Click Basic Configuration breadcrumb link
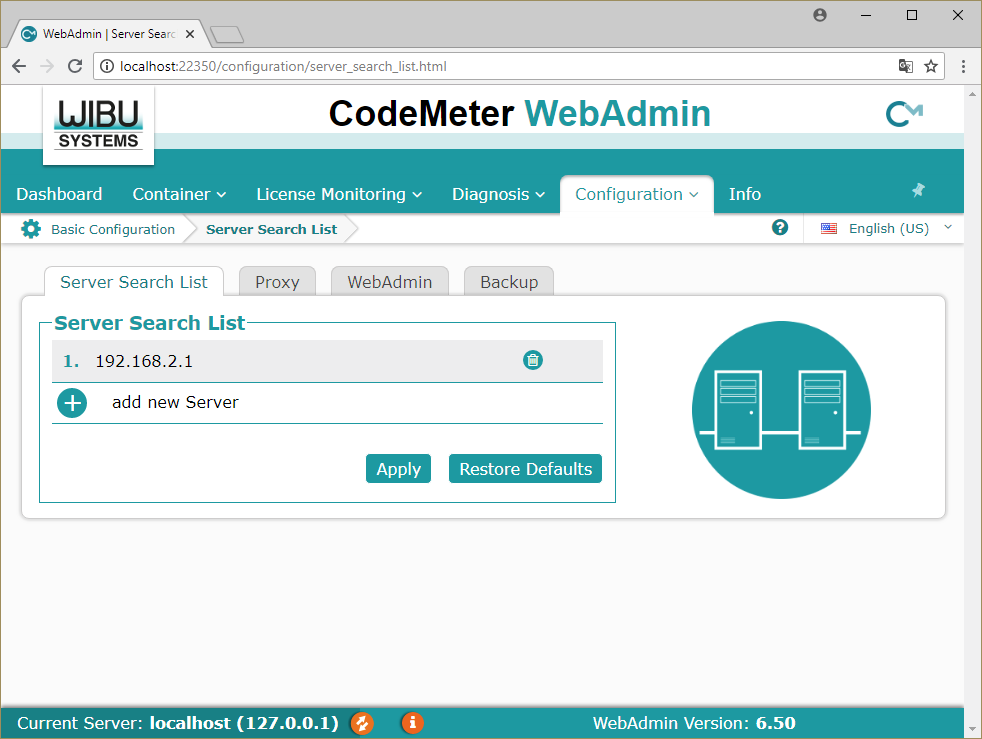 pos(113,229)
